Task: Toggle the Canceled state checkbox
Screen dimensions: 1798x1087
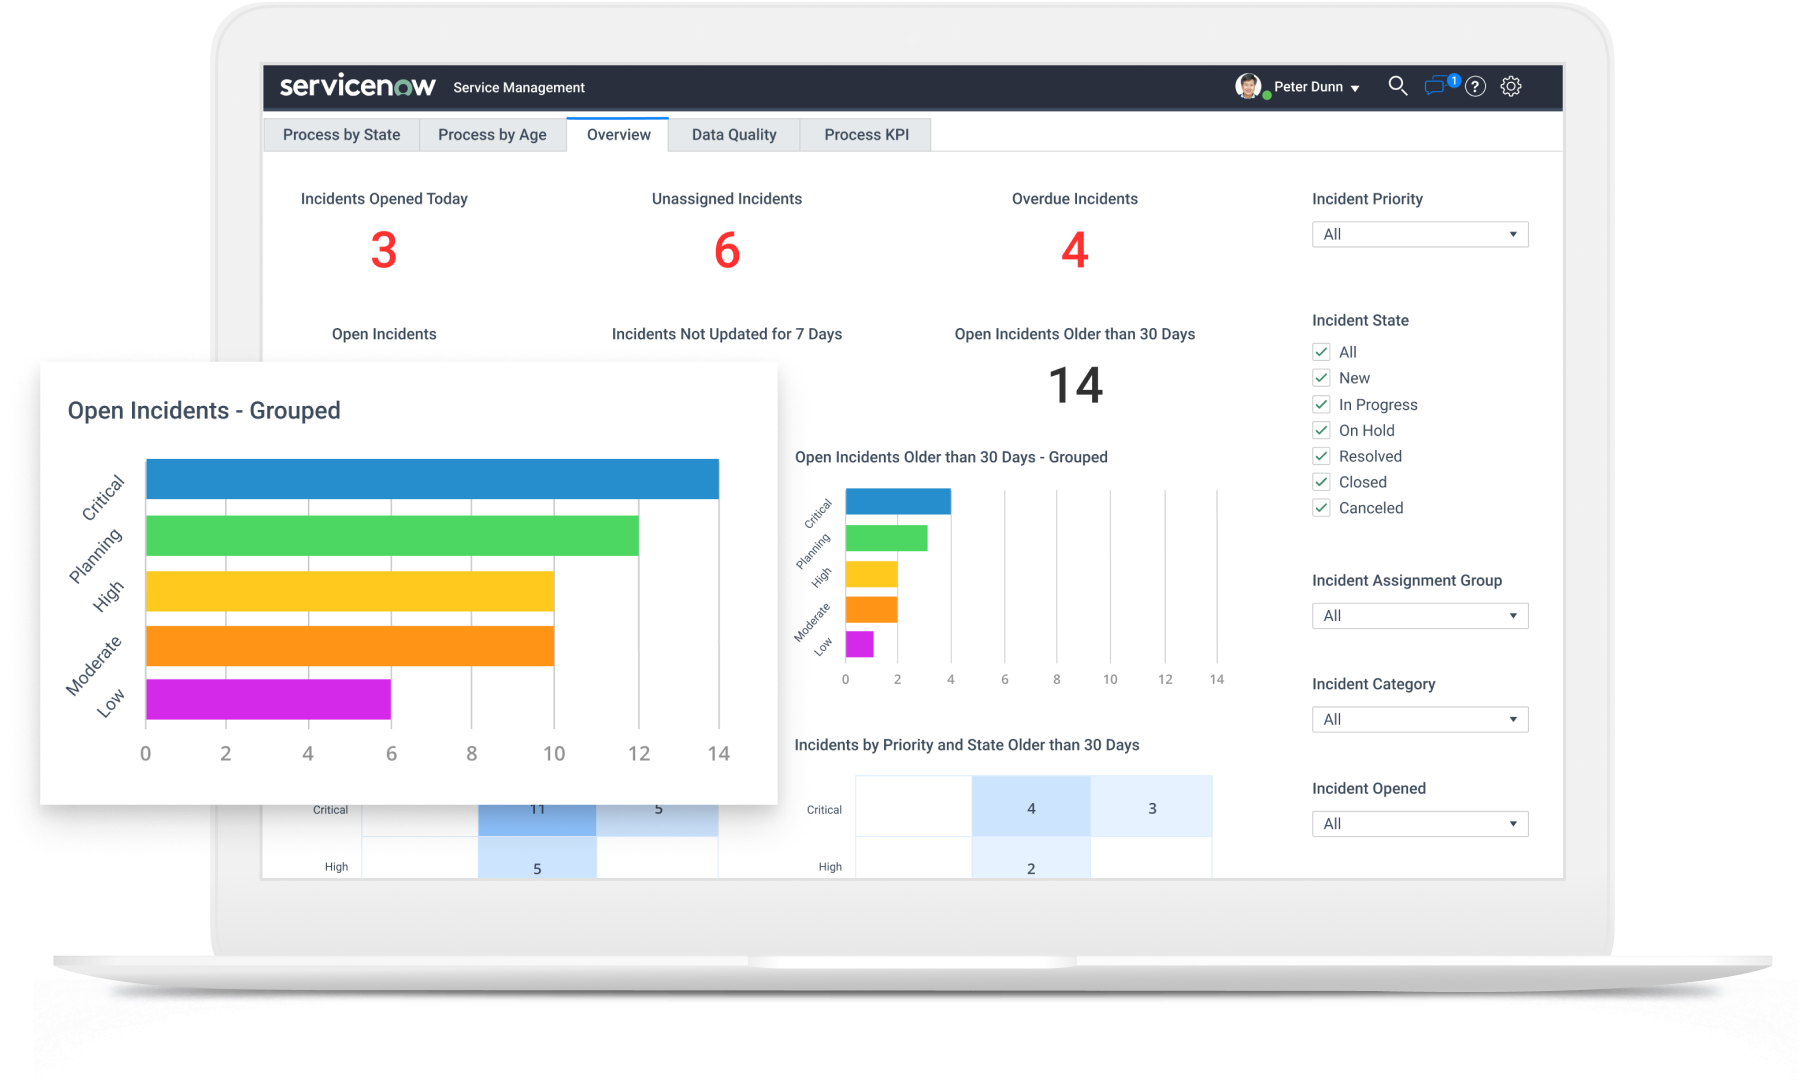Action: click(x=1321, y=508)
